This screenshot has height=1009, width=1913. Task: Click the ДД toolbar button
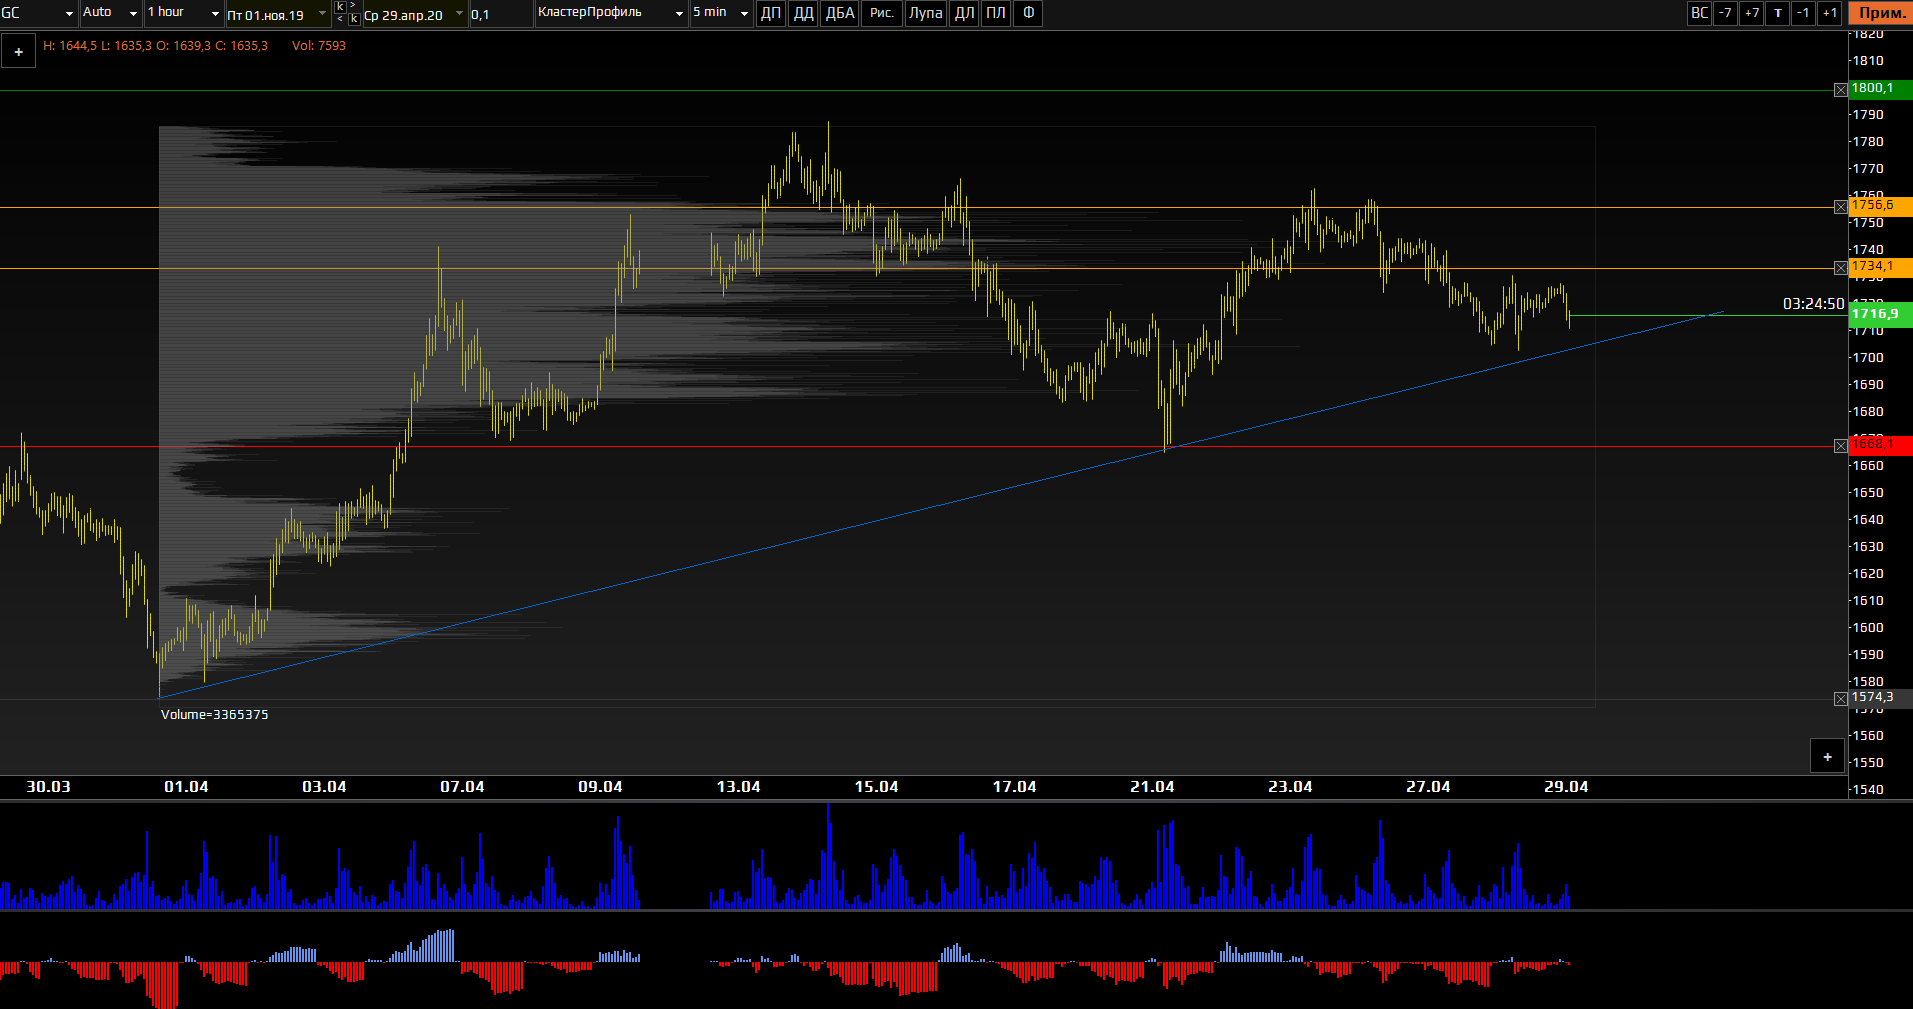click(x=803, y=13)
